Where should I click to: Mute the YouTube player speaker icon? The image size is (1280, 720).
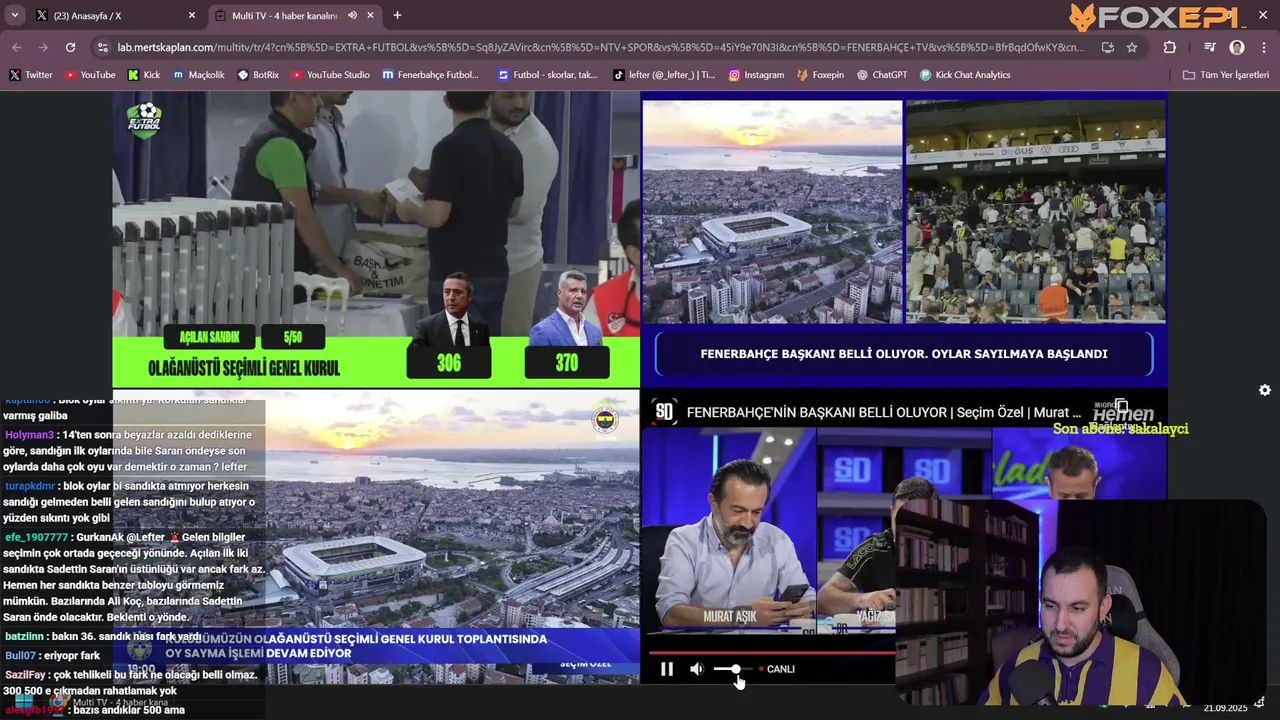point(697,669)
